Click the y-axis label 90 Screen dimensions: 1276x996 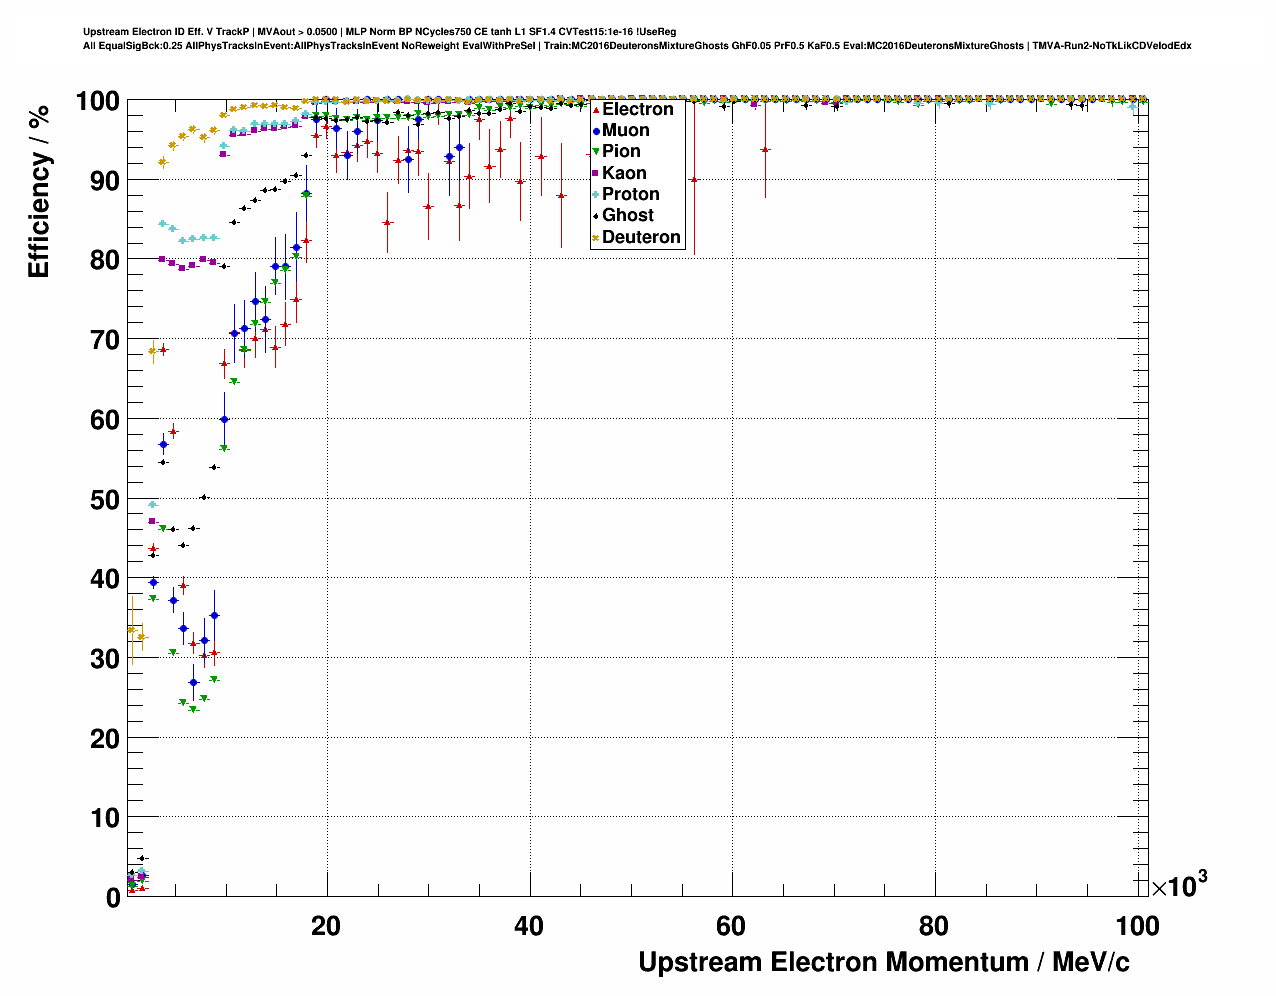(105, 180)
